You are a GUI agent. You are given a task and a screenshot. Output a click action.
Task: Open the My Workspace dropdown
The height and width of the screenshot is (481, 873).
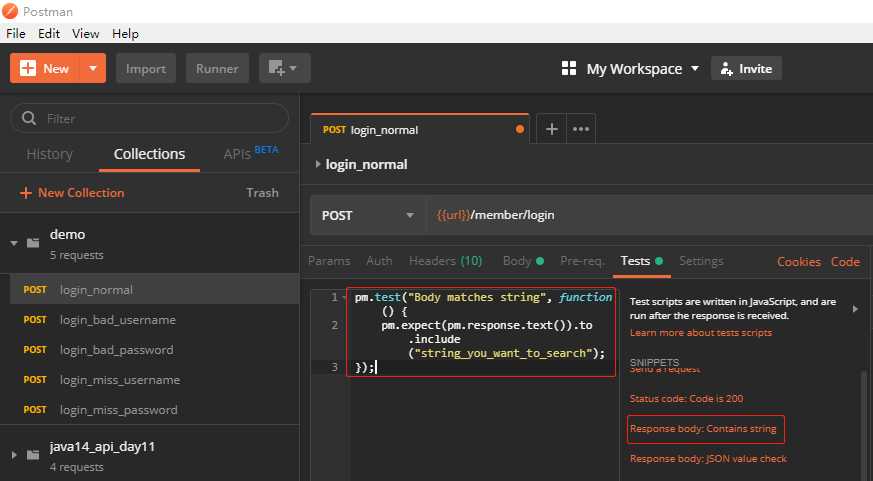pyautogui.click(x=643, y=69)
